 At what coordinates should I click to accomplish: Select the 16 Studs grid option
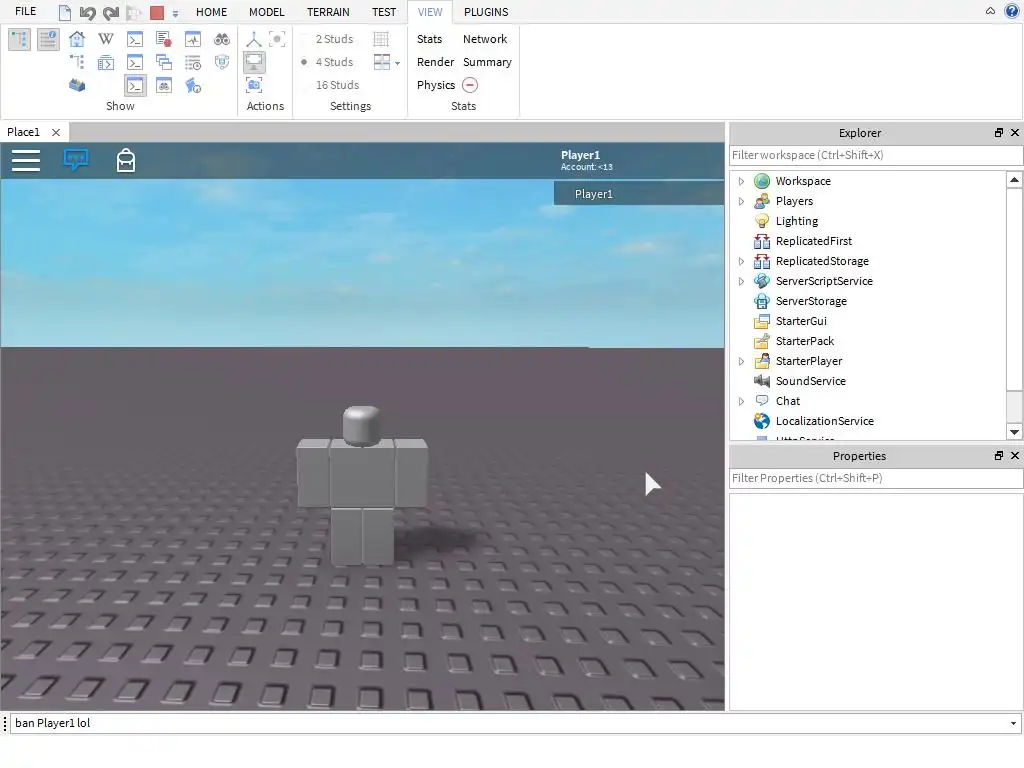click(x=338, y=85)
